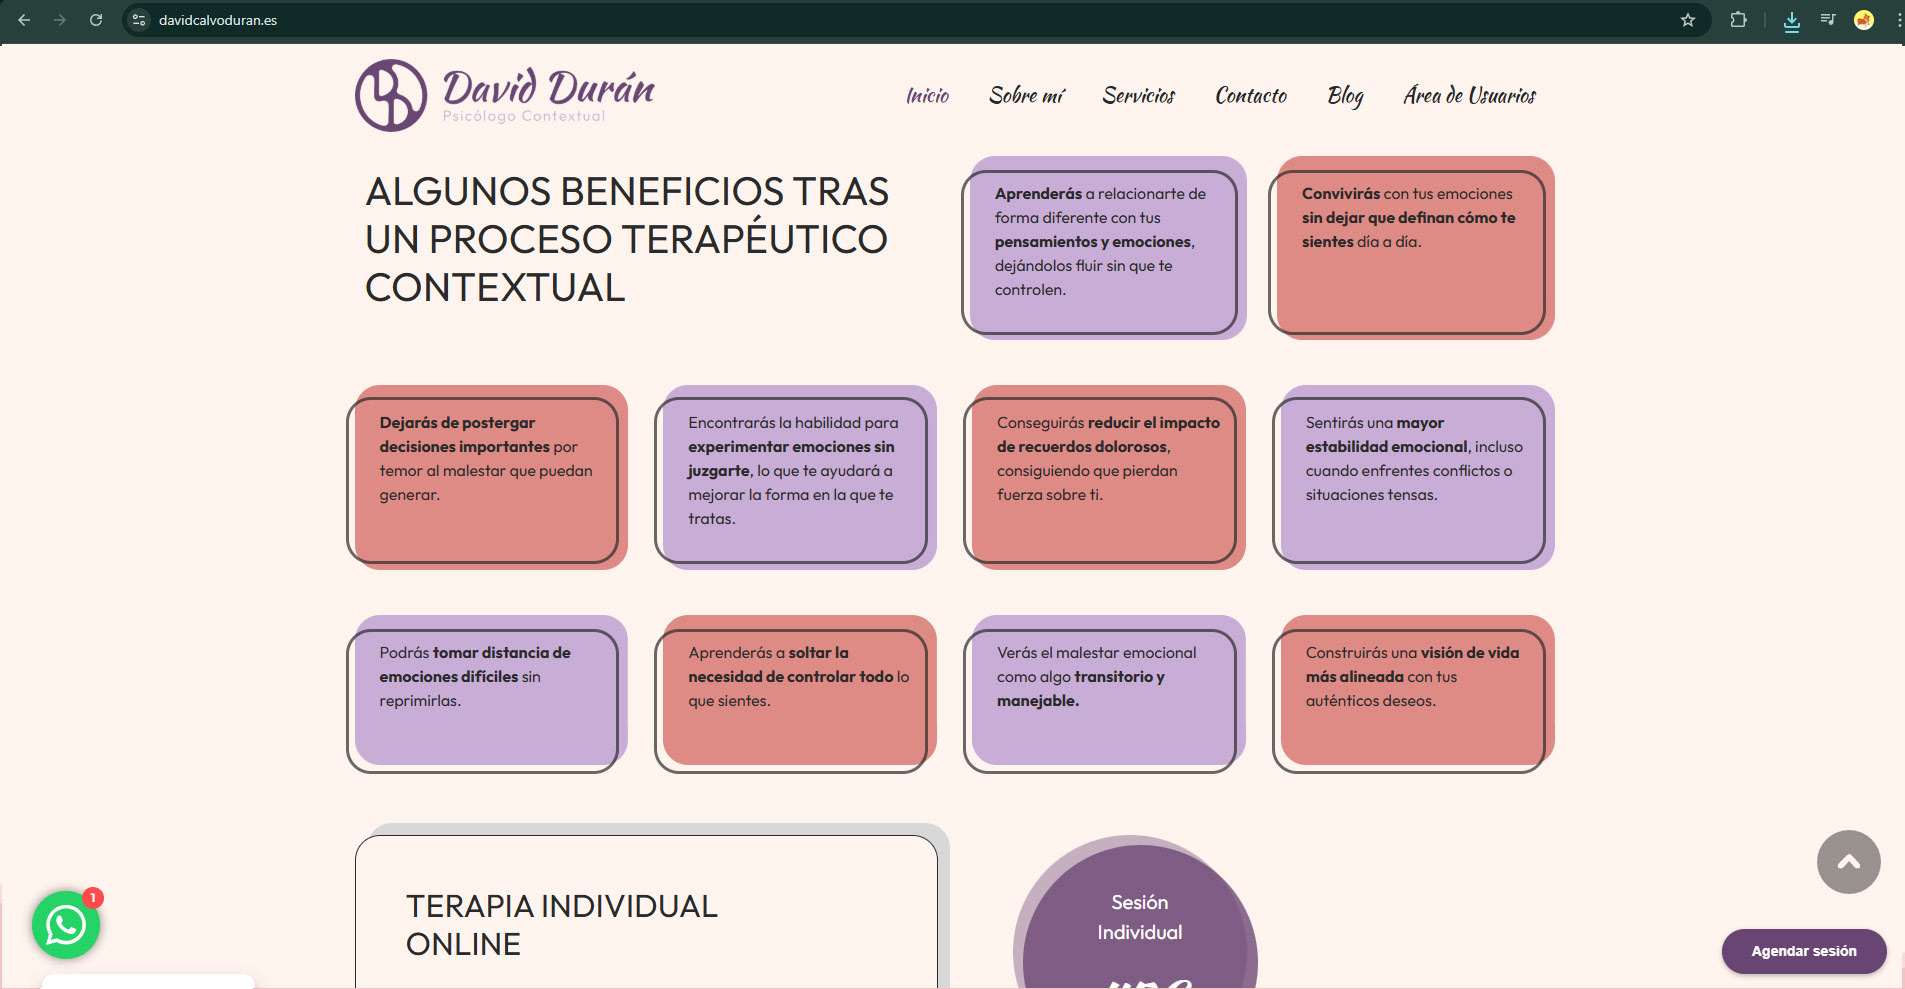1905x989 pixels.
Task: Open site information icon in address bar
Action: click(139, 20)
